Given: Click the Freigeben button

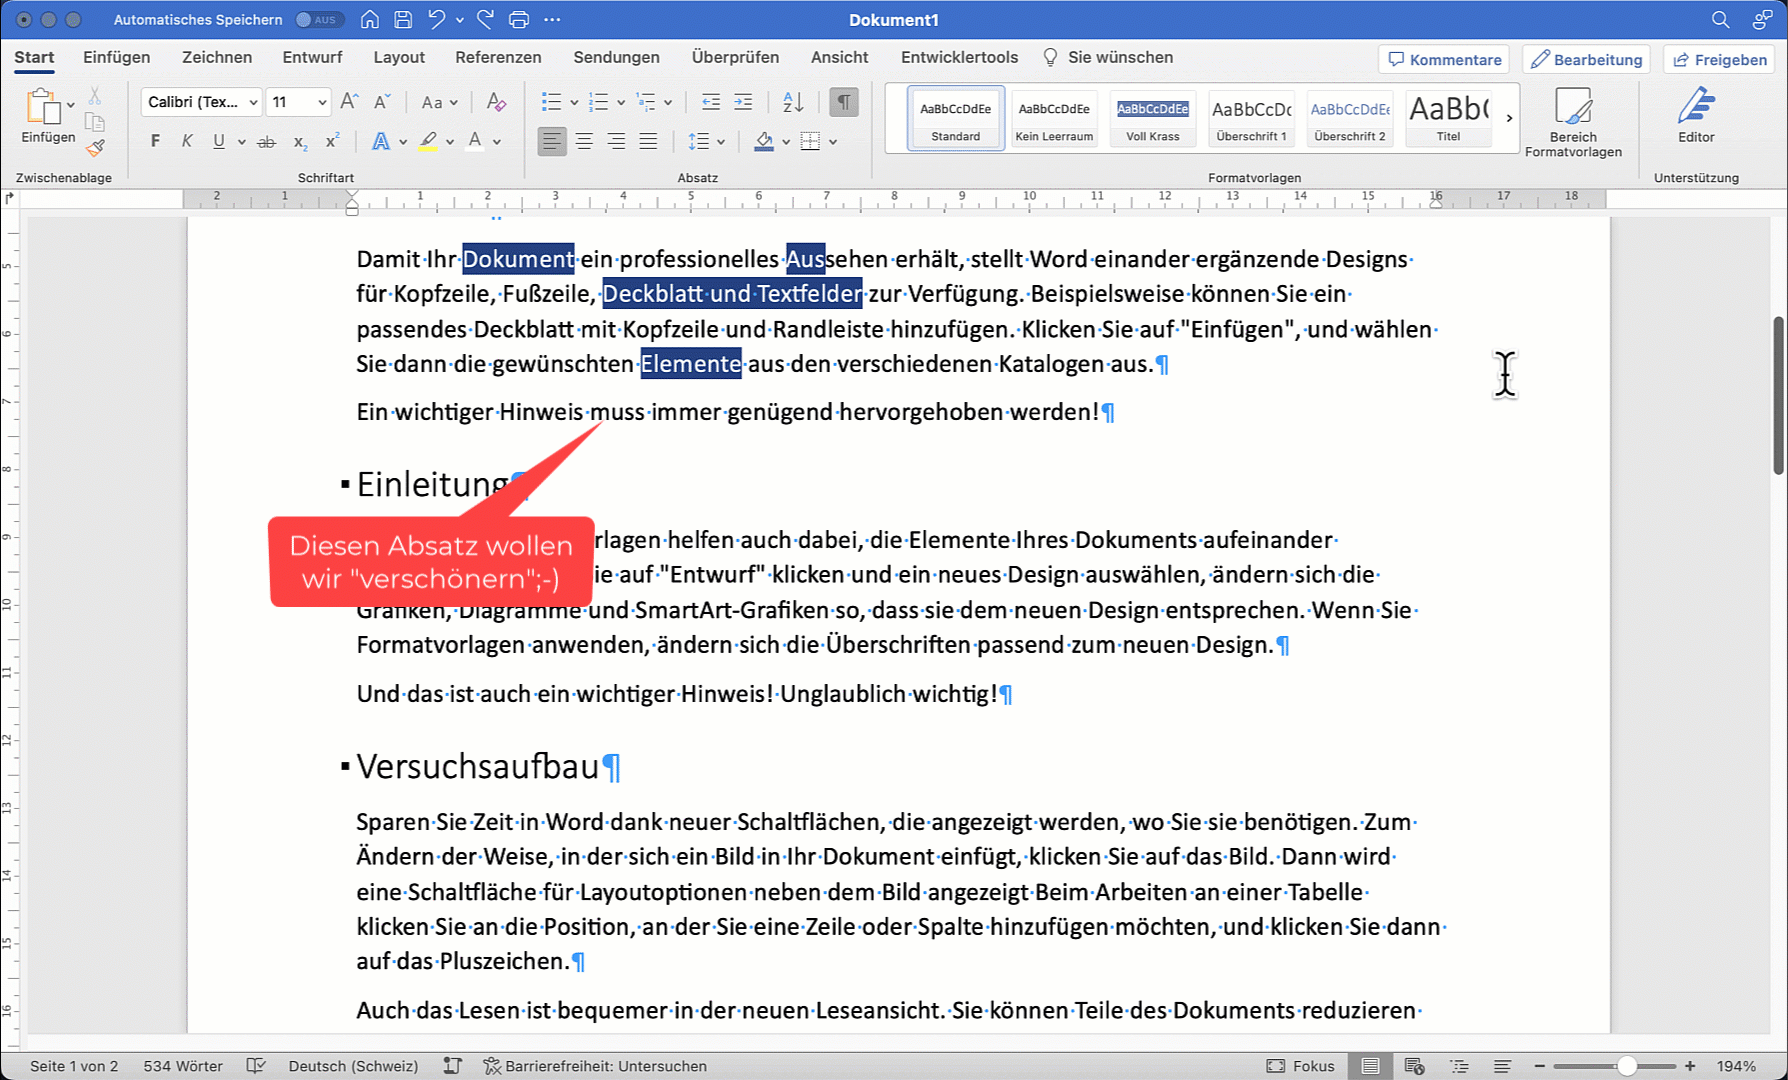Looking at the screenshot, I should pyautogui.click(x=1720, y=60).
